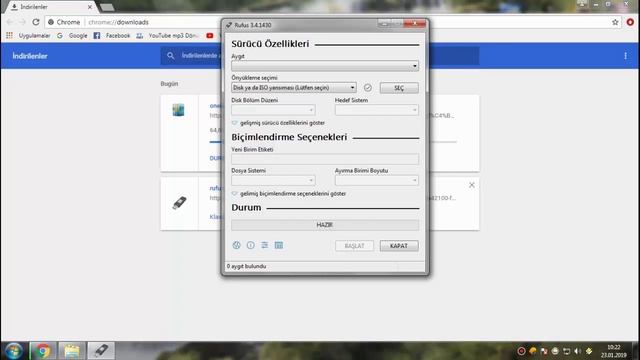Open the downloads page three-dot menu
The image size is (640, 360).
point(625,56)
